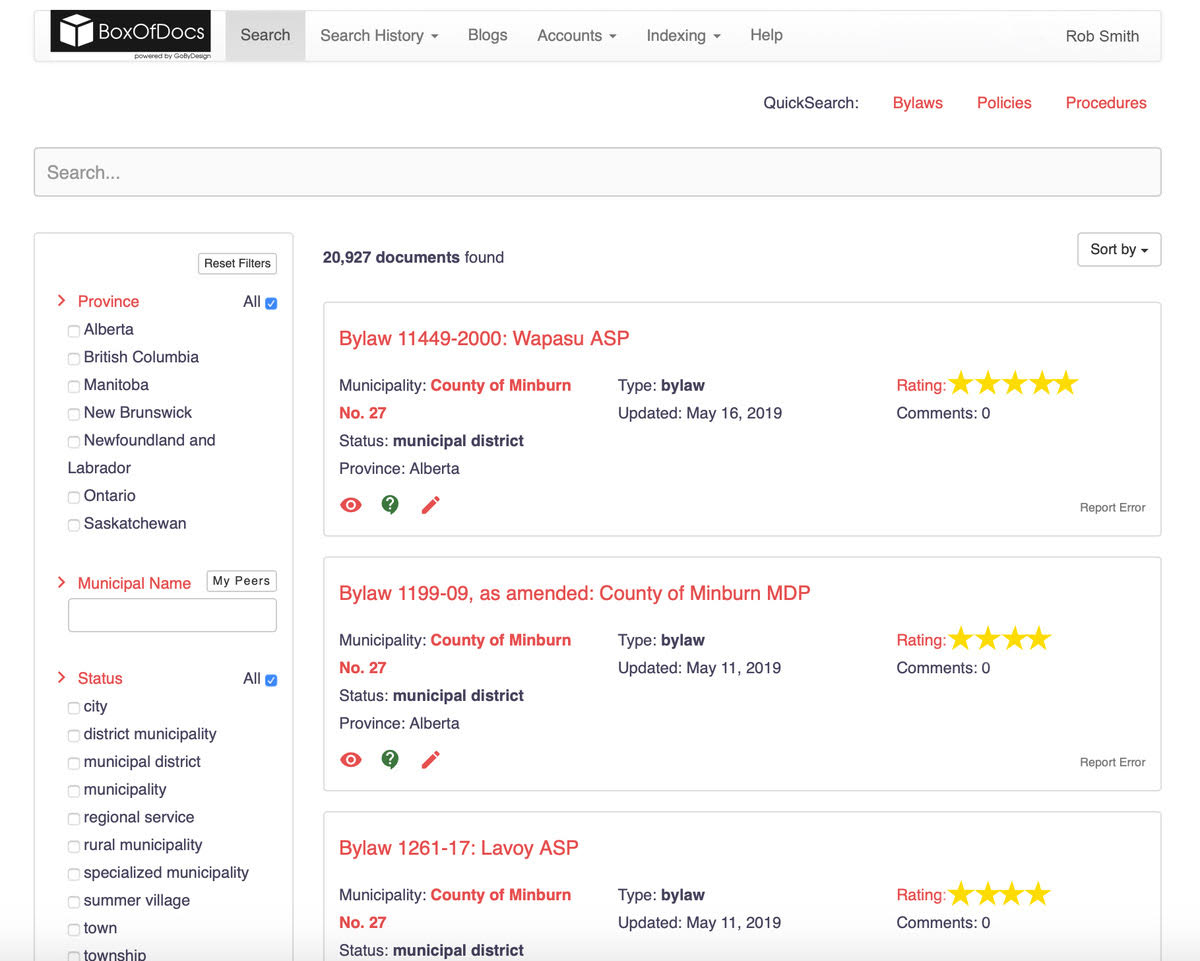
Task: Report Error on Wapasu ASP bylaw
Action: click(1112, 508)
